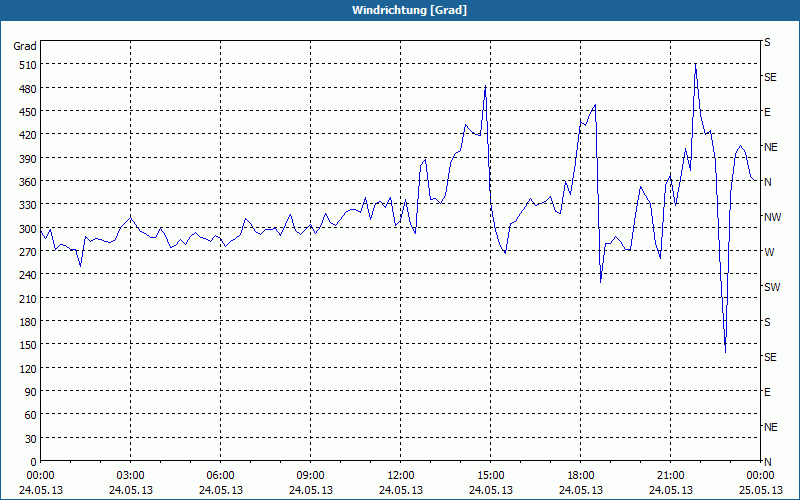Click the 120 y-axis value
Image resolution: width=800 pixels, height=500 pixels.
29,369
